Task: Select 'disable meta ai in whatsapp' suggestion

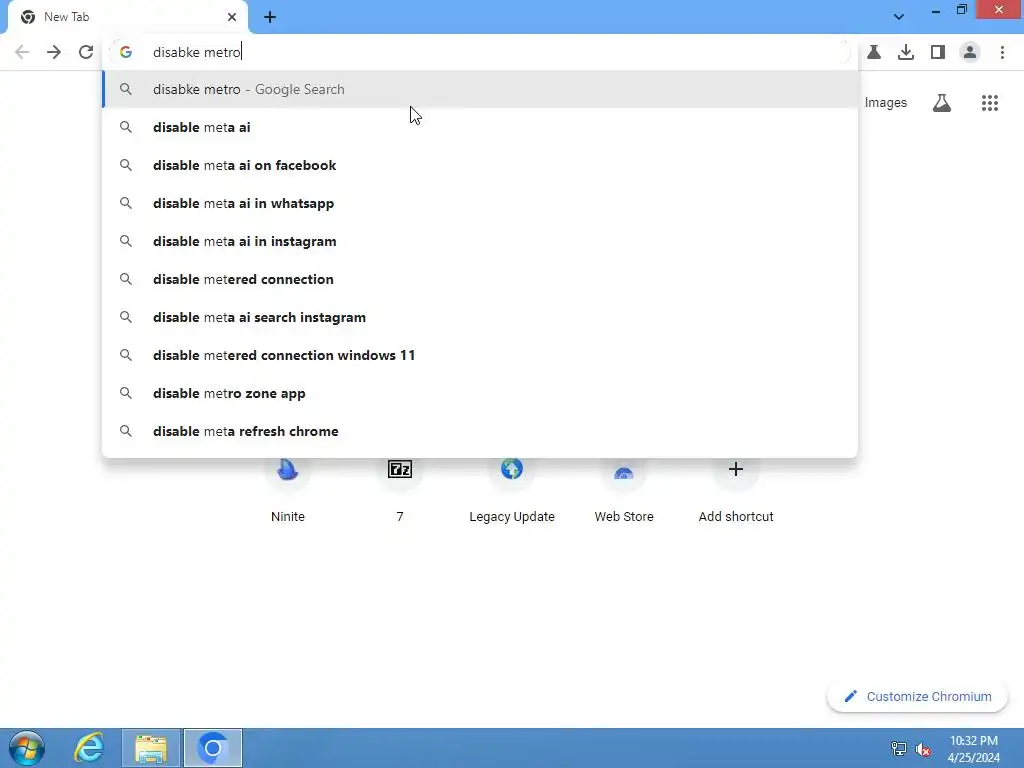Action: click(x=480, y=203)
